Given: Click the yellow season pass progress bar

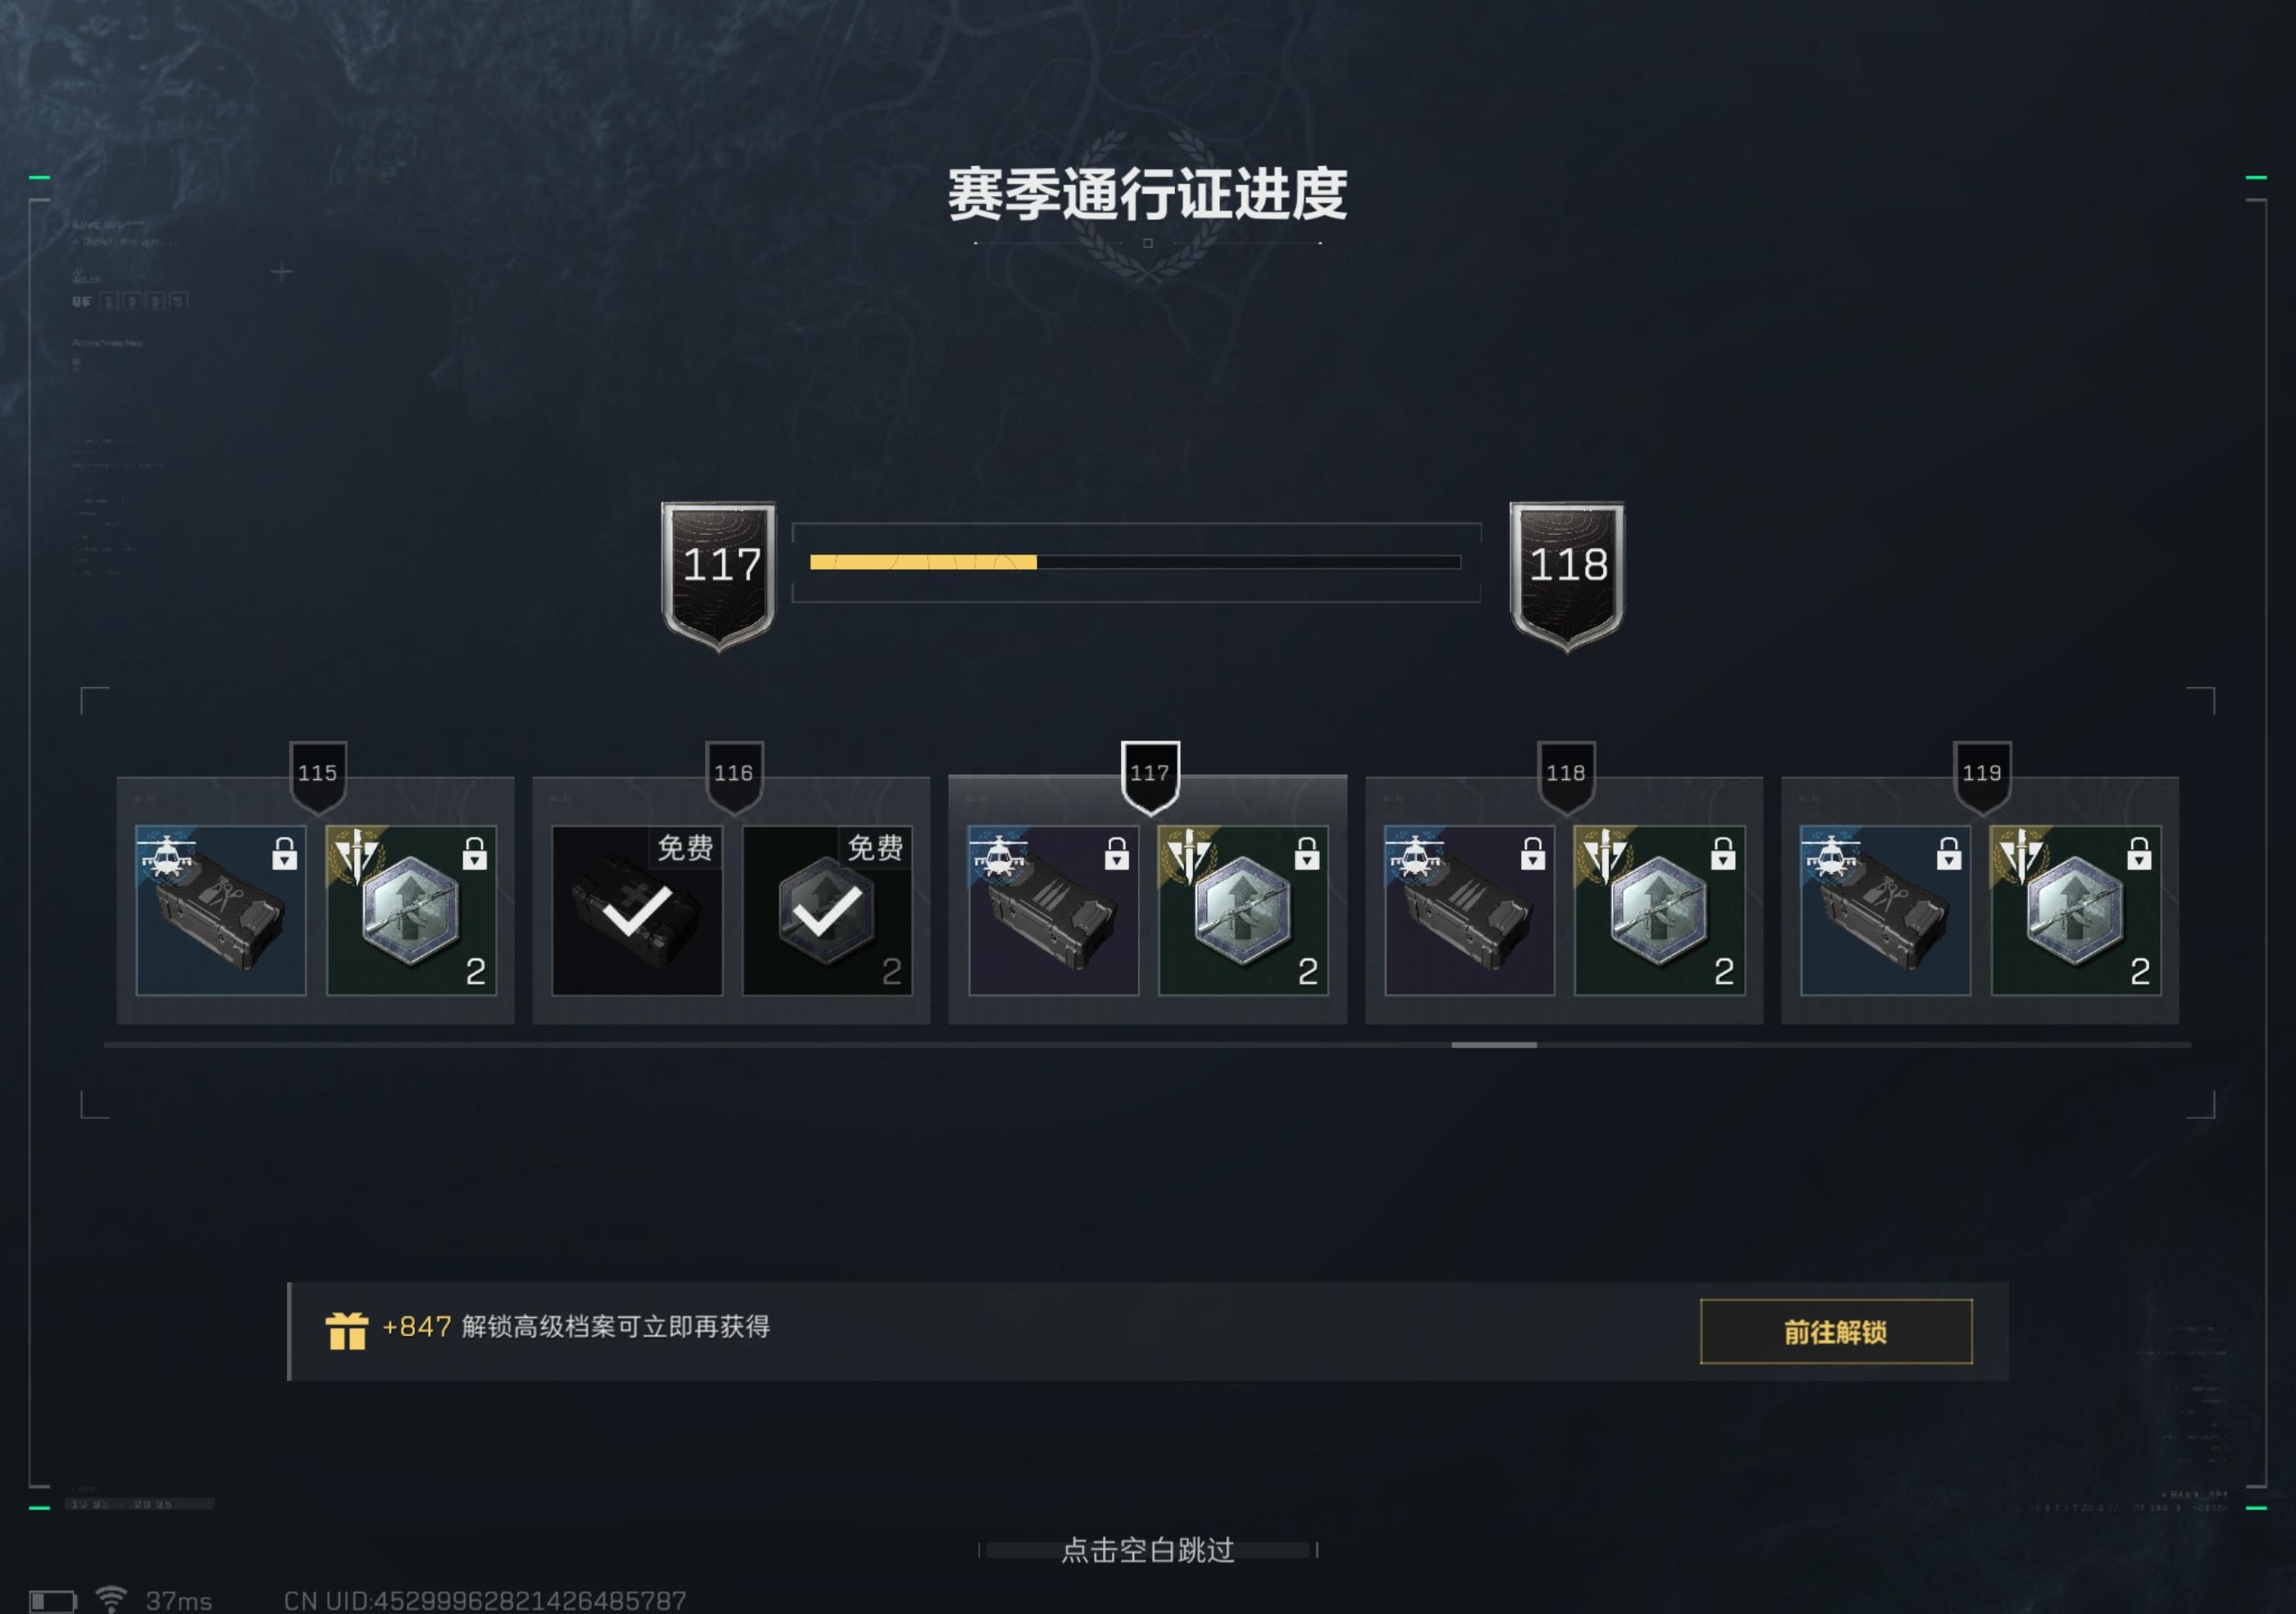Looking at the screenshot, I should coord(1136,562).
